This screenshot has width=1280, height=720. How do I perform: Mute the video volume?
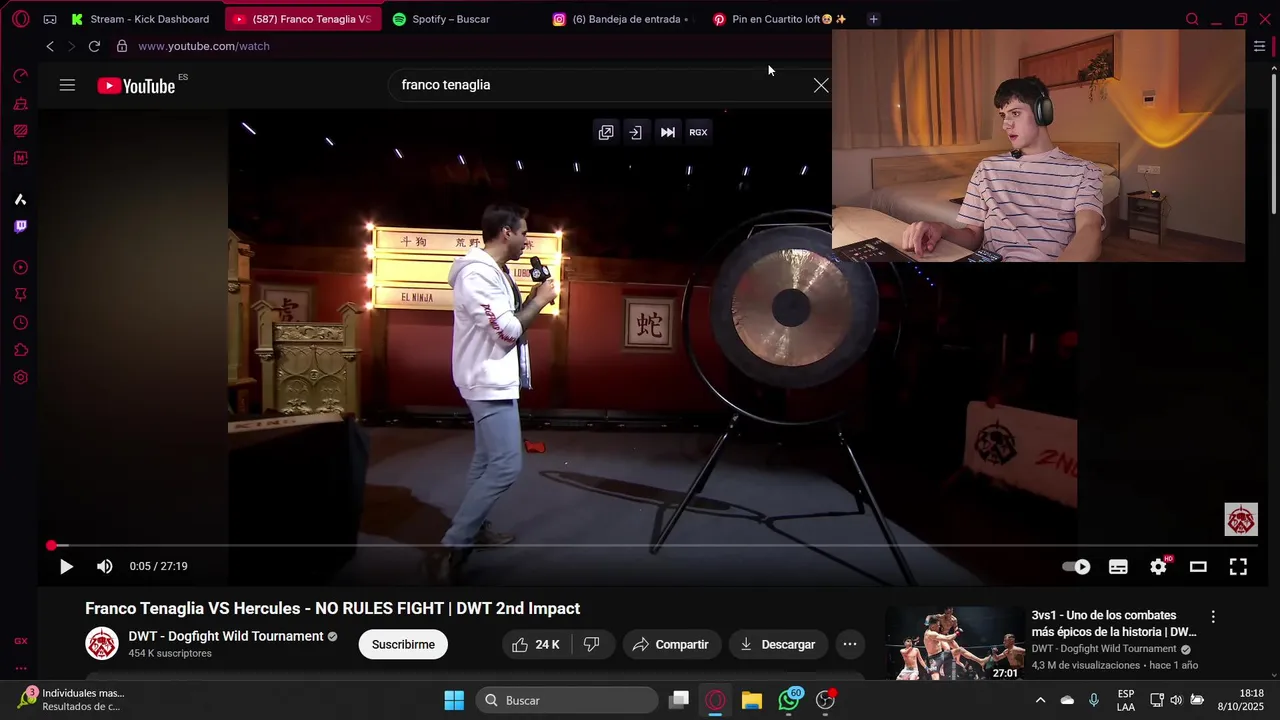pos(104,567)
